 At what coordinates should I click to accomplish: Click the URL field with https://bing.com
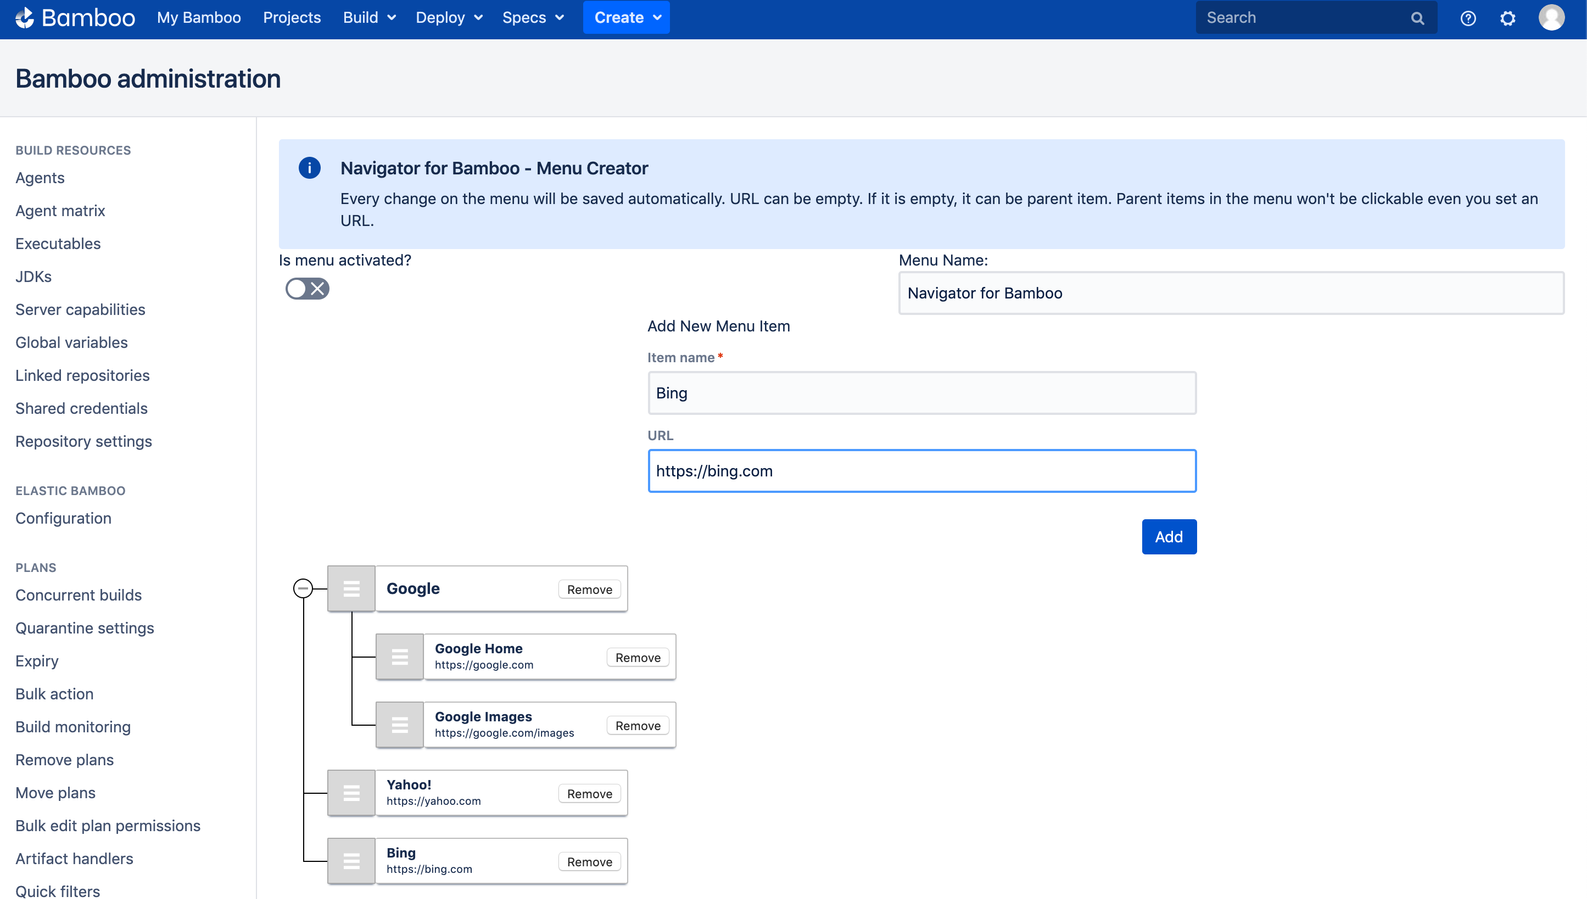[922, 471]
